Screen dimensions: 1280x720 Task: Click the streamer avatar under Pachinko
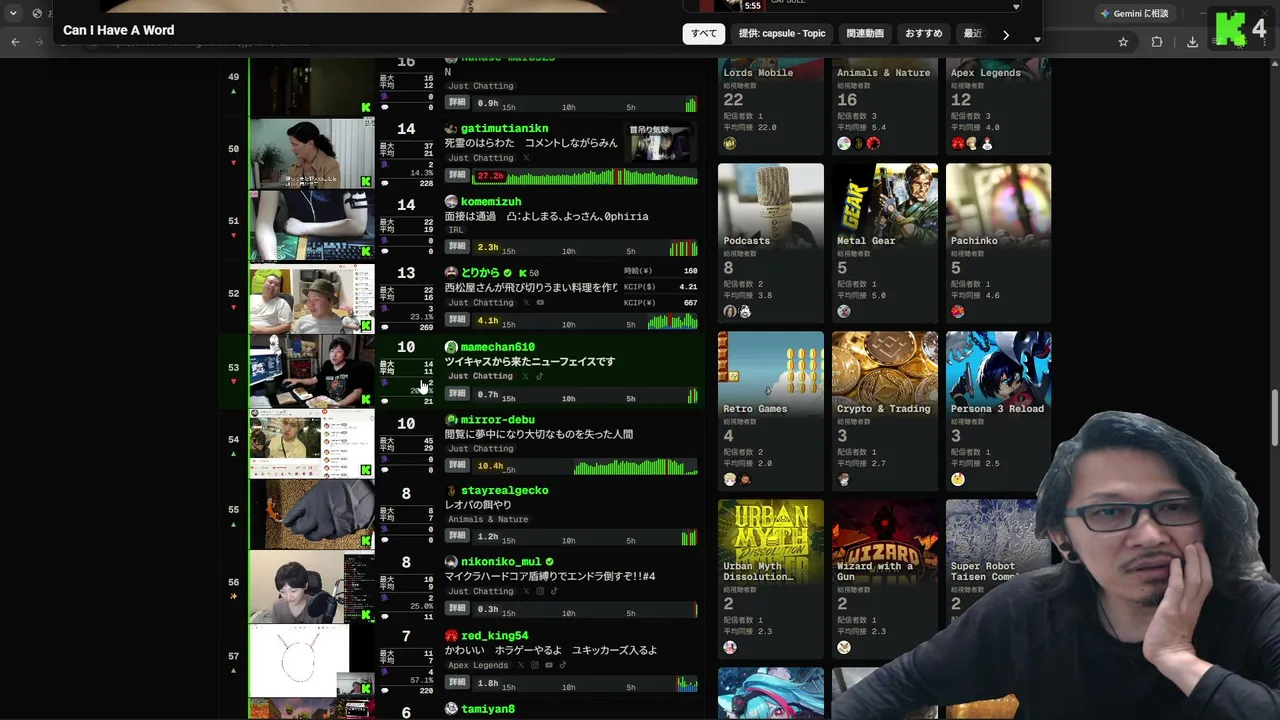[958, 311]
